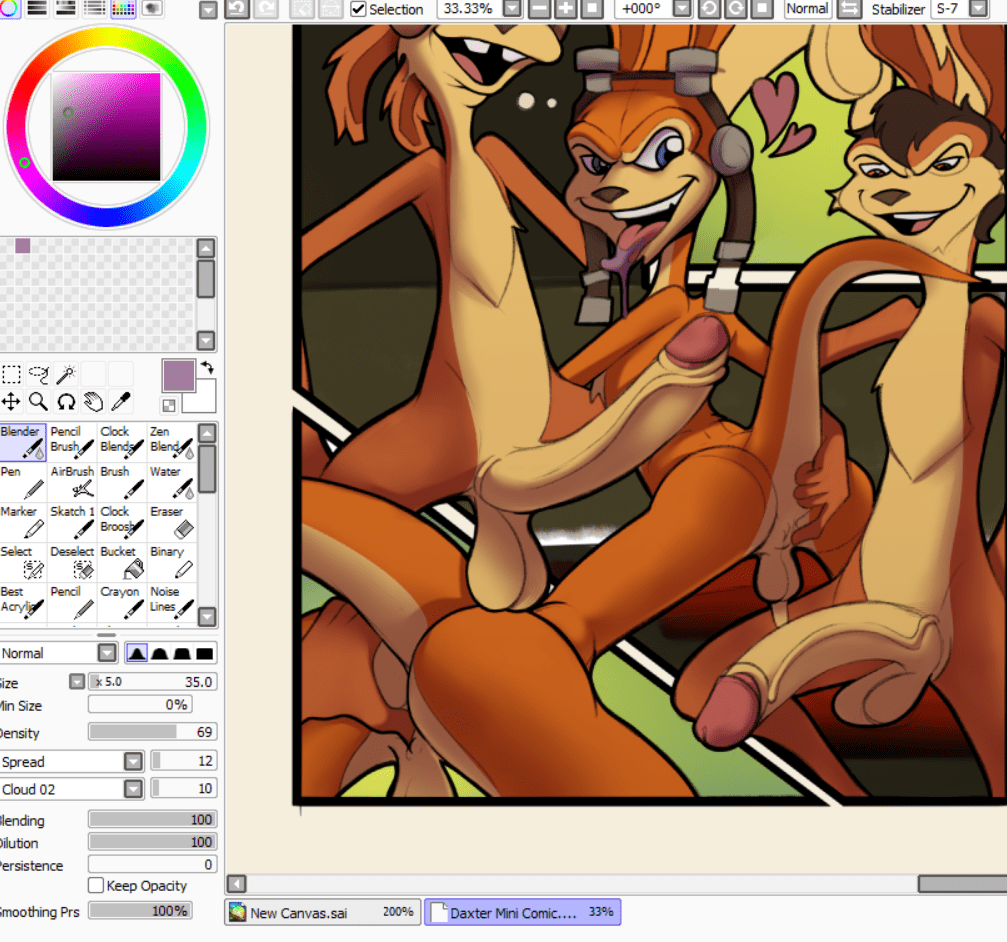
Task: Enable the Keep Opacity checkbox
Action: (96, 886)
